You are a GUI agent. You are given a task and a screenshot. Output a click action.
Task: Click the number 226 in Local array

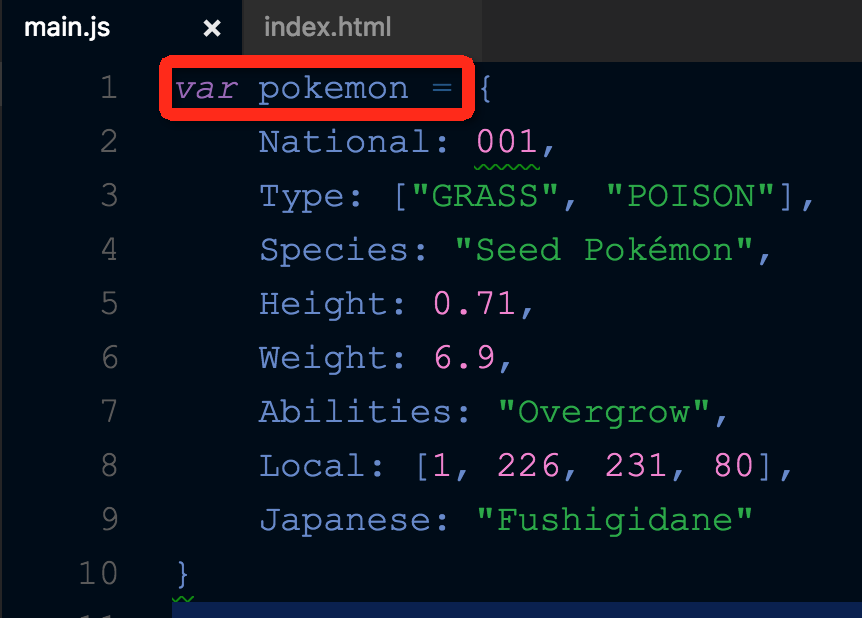pyautogui.click(x=528, y=465)
